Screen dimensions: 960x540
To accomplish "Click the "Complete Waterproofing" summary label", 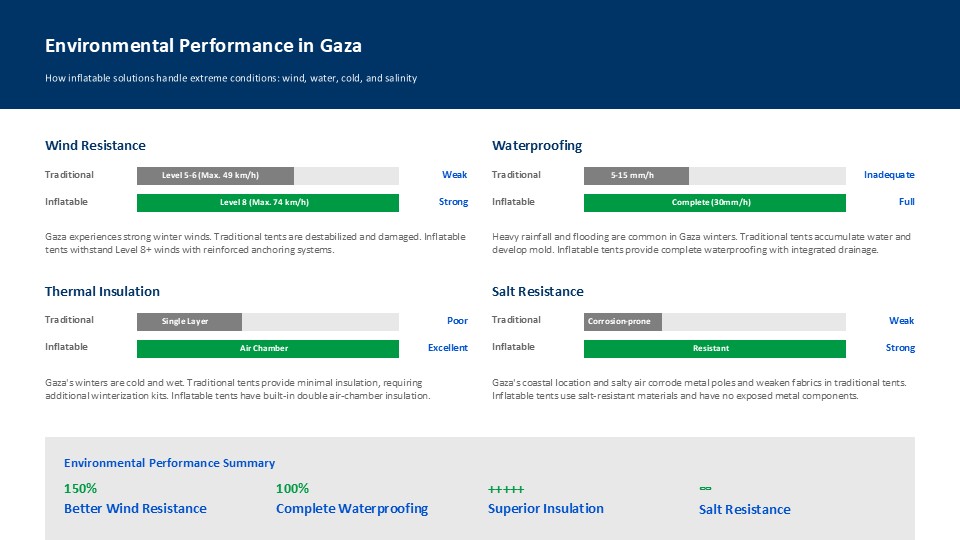I will click(351, 509).
